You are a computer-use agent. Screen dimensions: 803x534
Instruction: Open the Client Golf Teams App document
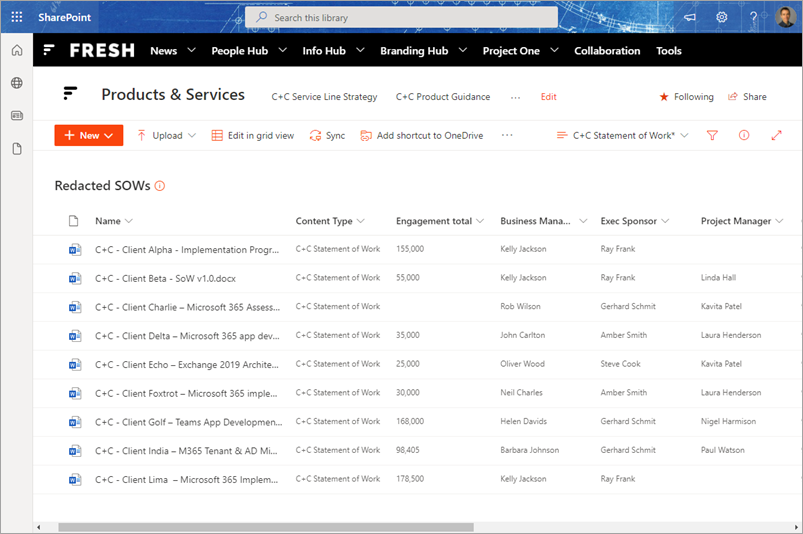[x=188, y=422]
